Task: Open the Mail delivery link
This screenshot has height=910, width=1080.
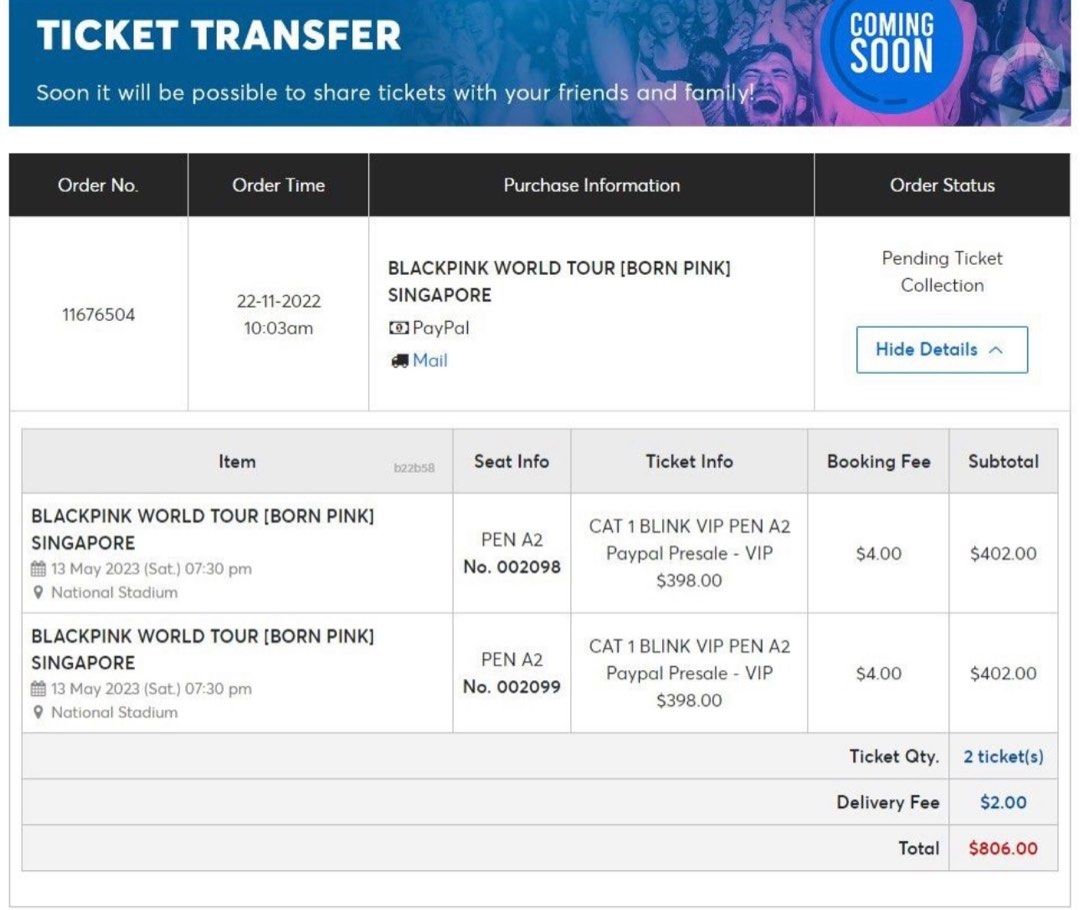Action: click(x=430, y=361)
